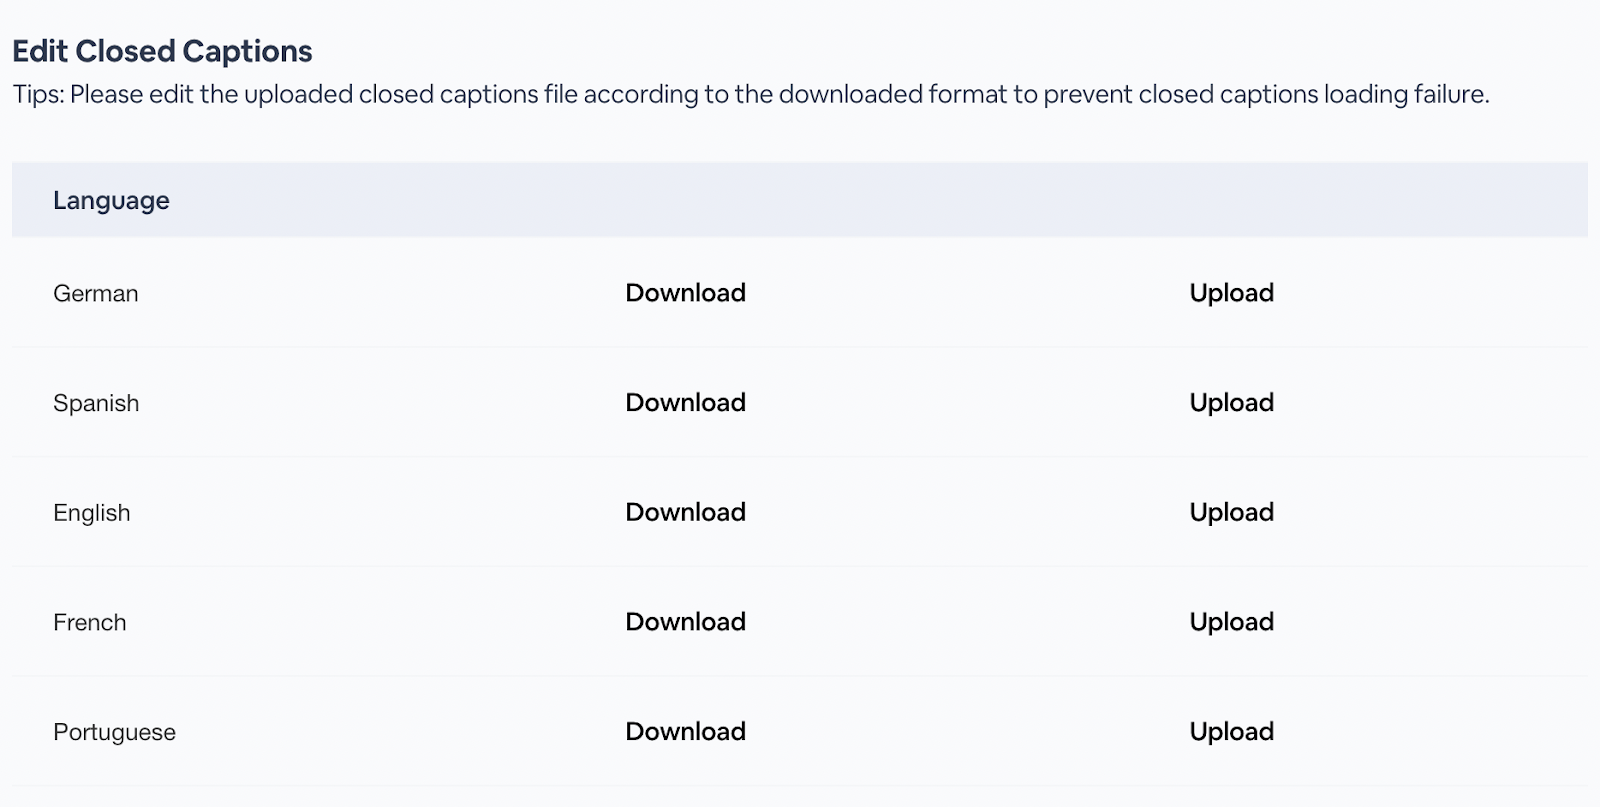The height and width of the screenshot is (807, 1600).
Task: Upload a Spanish captions file
Action: [x=1231, y=403]
